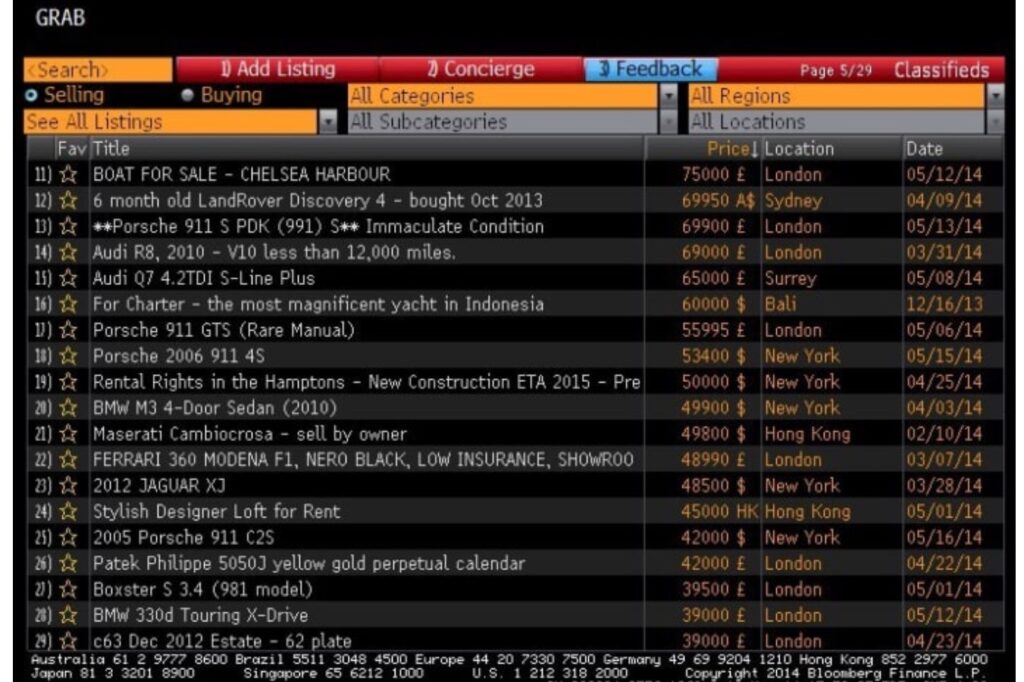1024x682 pixels.
Task: Toggle the star on the 2012 Jaguar XJ
Action: click(x=70, y=484)
